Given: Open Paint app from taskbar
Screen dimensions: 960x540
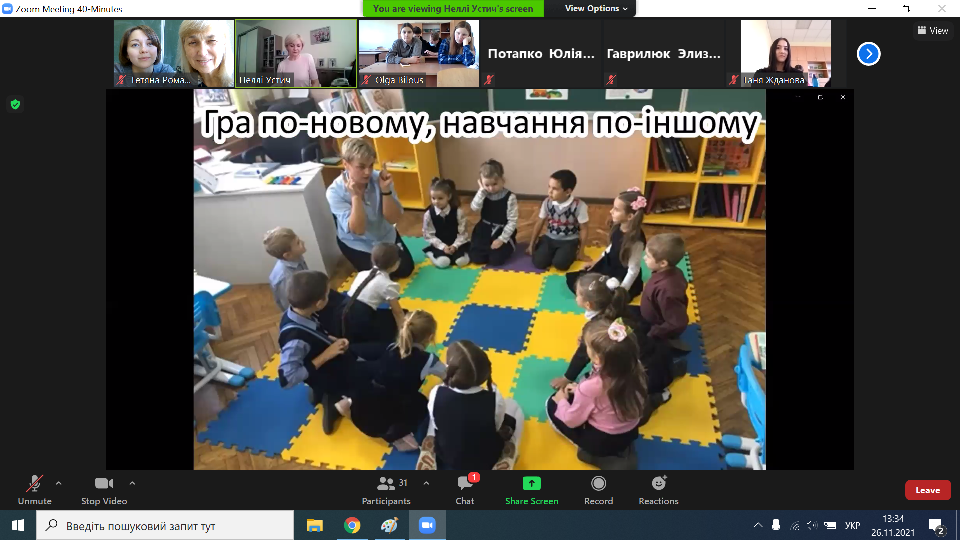Looking at the screenshot, I should [389, 525].
